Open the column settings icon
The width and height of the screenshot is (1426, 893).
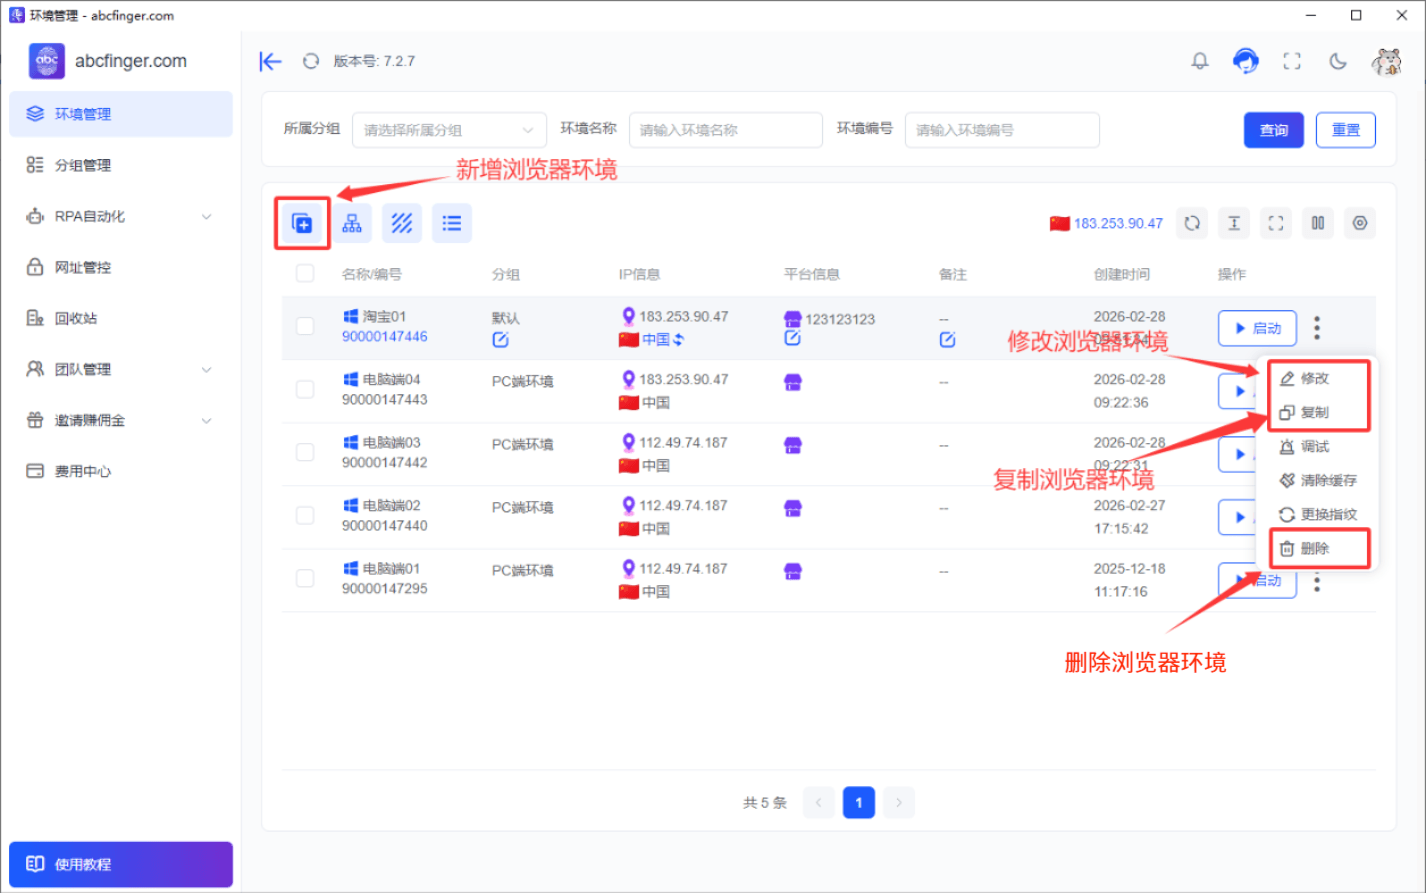(x=1318, y=223)
